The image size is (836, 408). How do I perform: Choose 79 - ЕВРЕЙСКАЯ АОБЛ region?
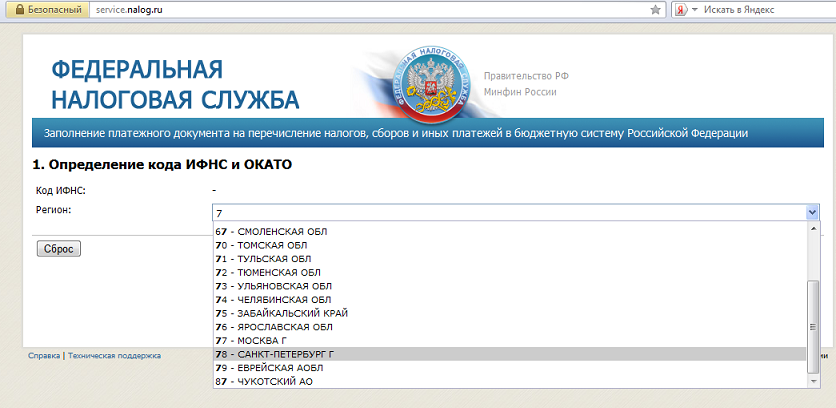509,368
